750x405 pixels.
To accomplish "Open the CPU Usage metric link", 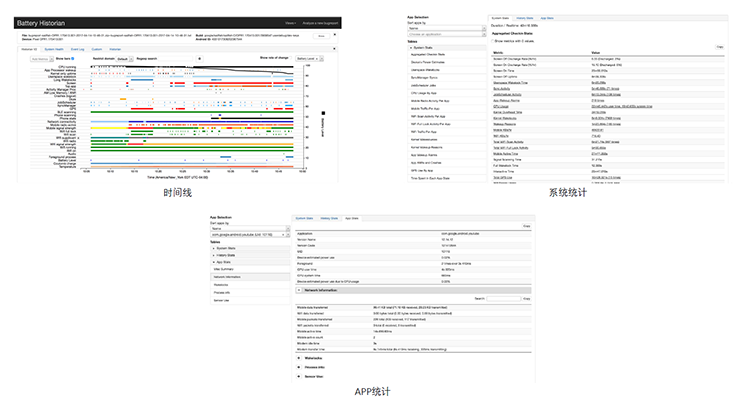I will pyautogui.click(x=501, y=107).
